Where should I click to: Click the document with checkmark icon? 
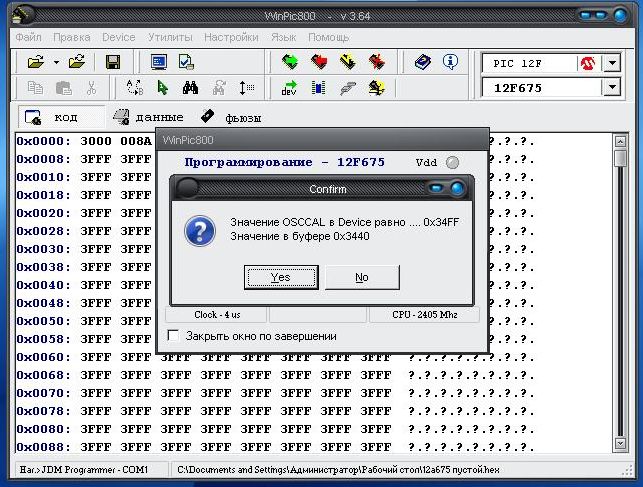[186, 62]
